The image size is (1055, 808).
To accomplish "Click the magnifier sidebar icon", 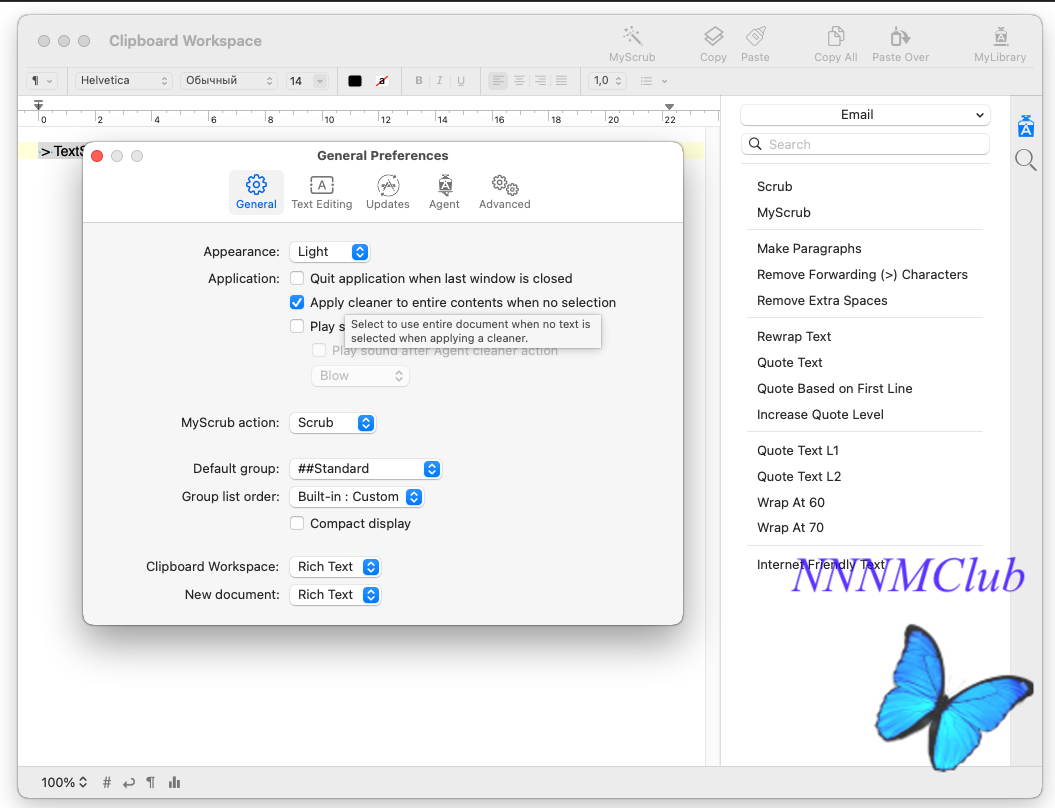I will coord(1026,160).
